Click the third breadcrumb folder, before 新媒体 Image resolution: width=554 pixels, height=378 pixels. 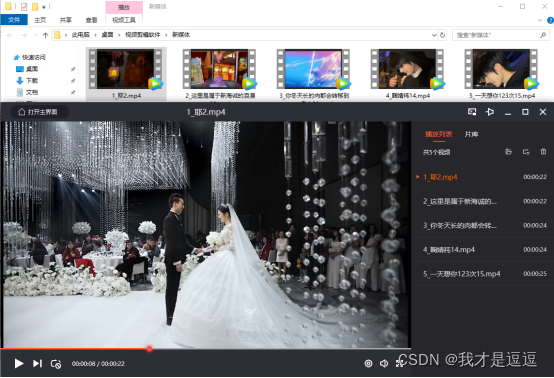click(x=143, y=35)
